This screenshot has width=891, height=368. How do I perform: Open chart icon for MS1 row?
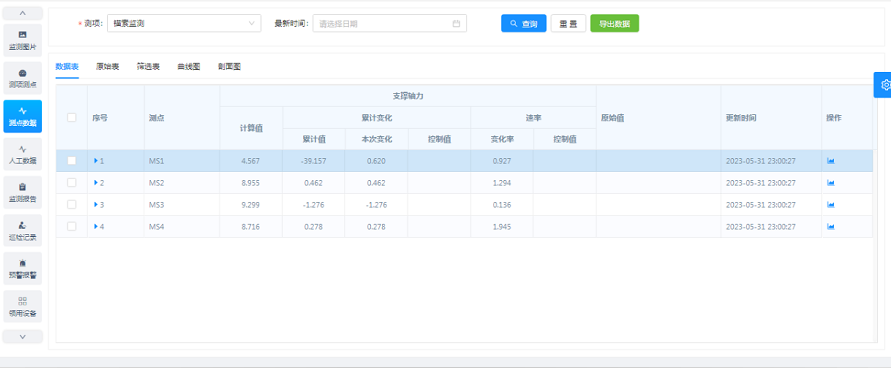pos(831,161)
